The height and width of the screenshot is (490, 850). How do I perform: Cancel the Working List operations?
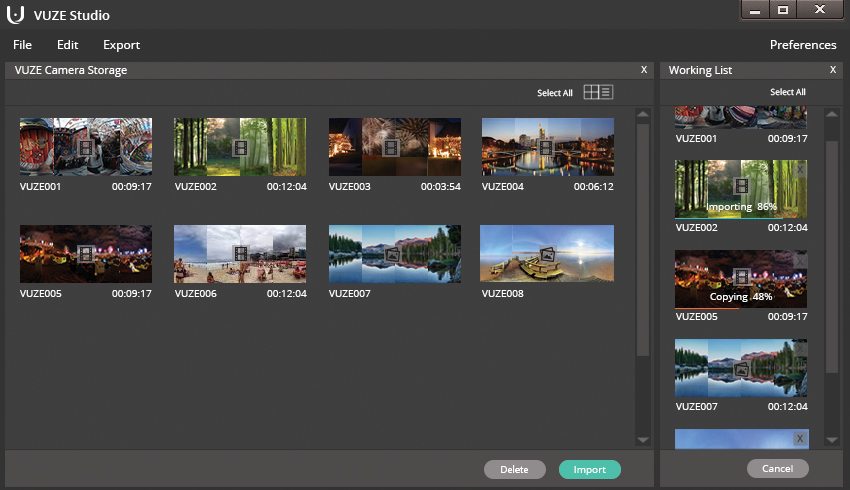777,469
